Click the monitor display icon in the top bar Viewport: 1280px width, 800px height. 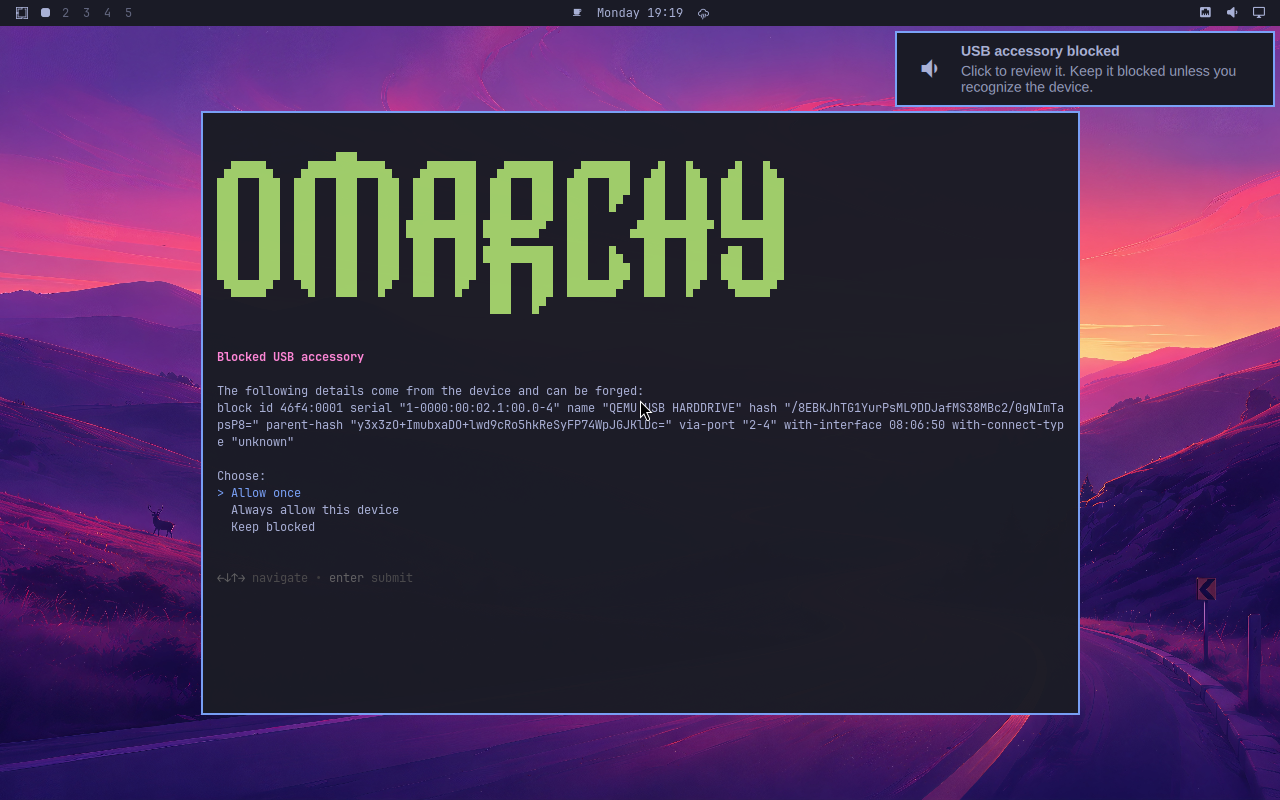1259,13
